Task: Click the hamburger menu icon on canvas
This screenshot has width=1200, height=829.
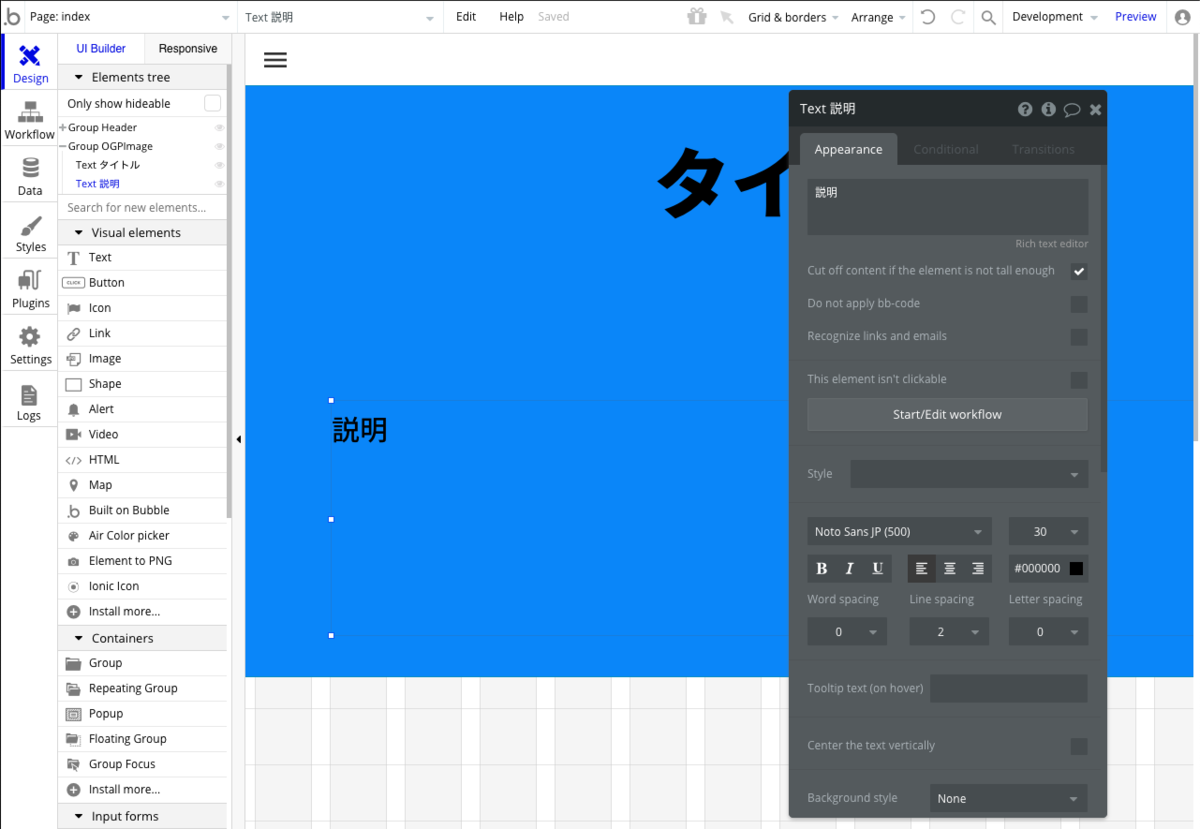Action: point(275,60)
